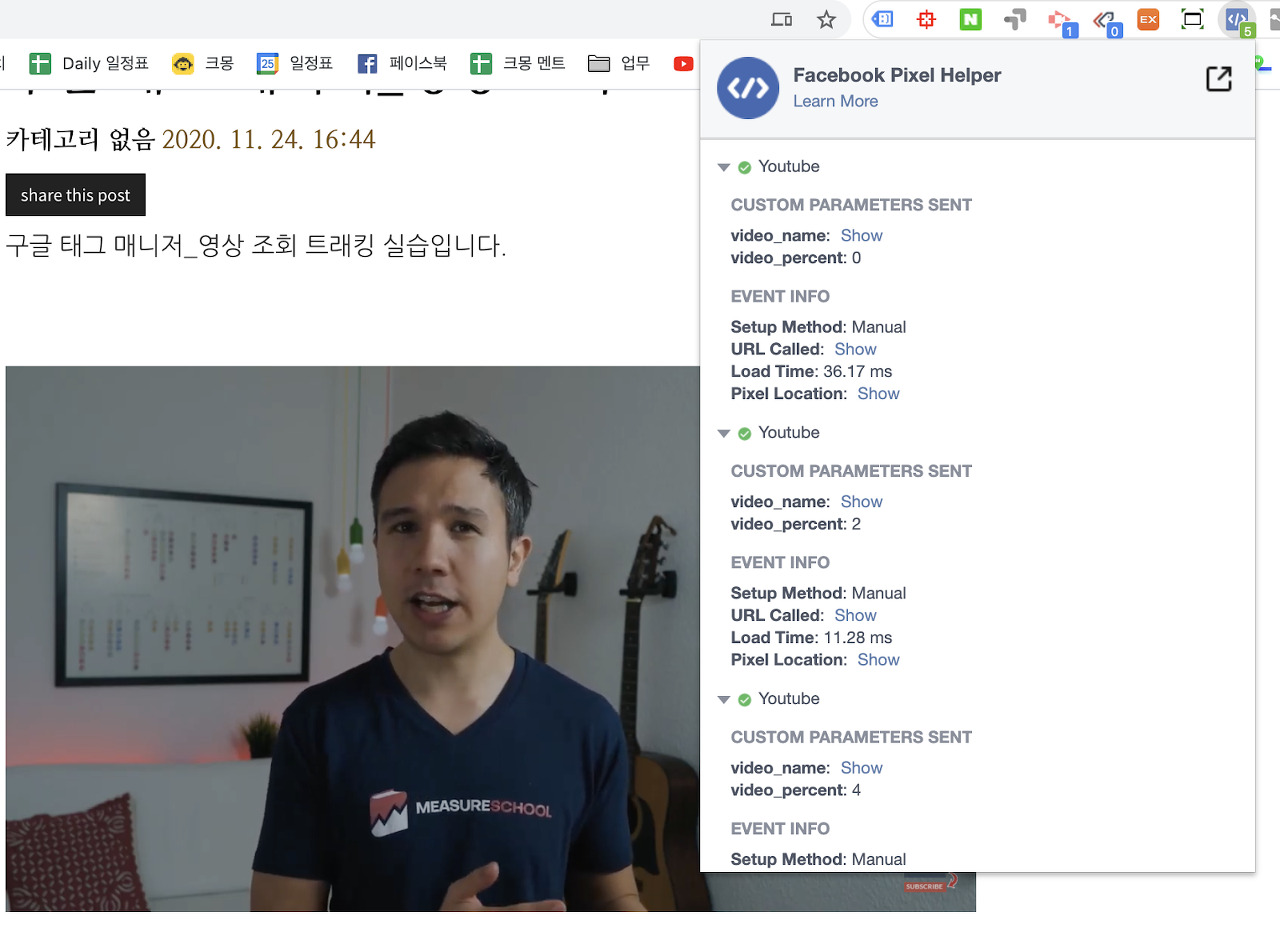
Task: Click the device cast icon in address bar
Action: 782,19
